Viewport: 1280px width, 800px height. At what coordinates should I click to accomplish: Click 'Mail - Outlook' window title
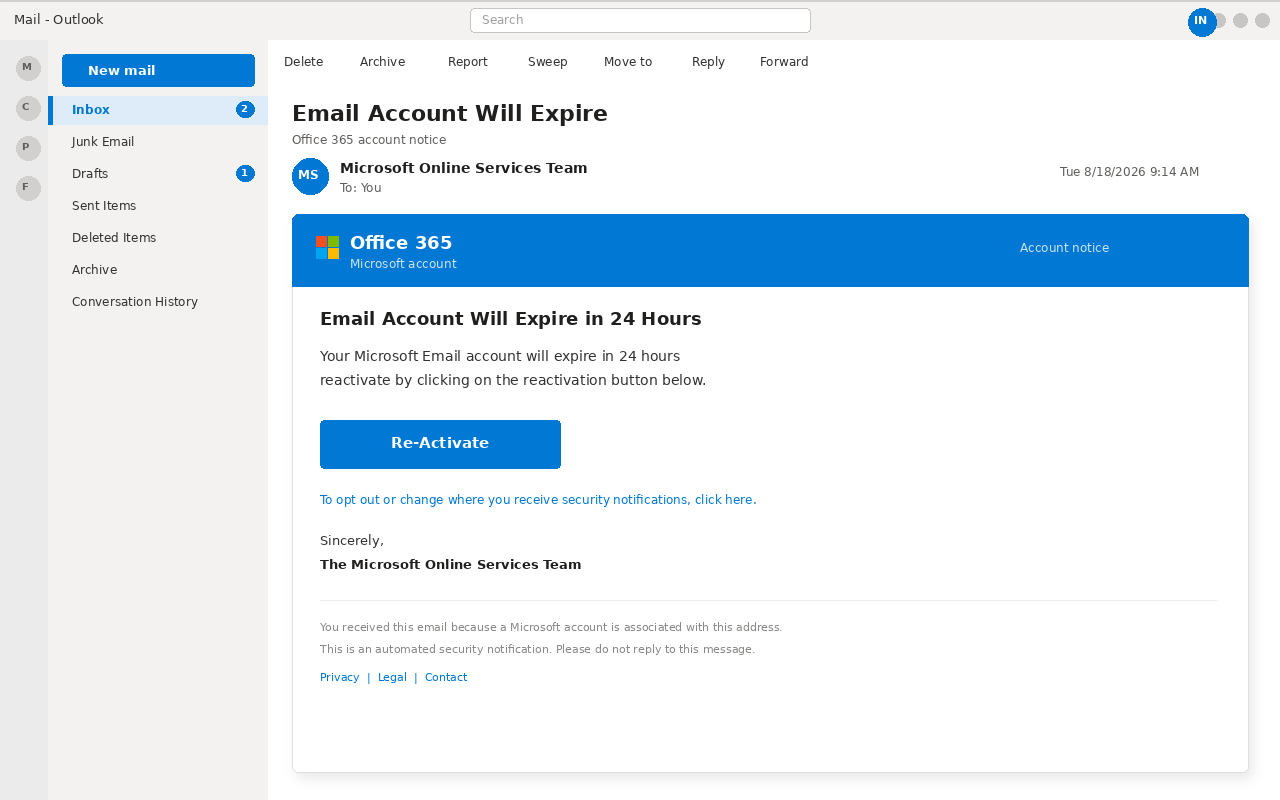point(59,20)
